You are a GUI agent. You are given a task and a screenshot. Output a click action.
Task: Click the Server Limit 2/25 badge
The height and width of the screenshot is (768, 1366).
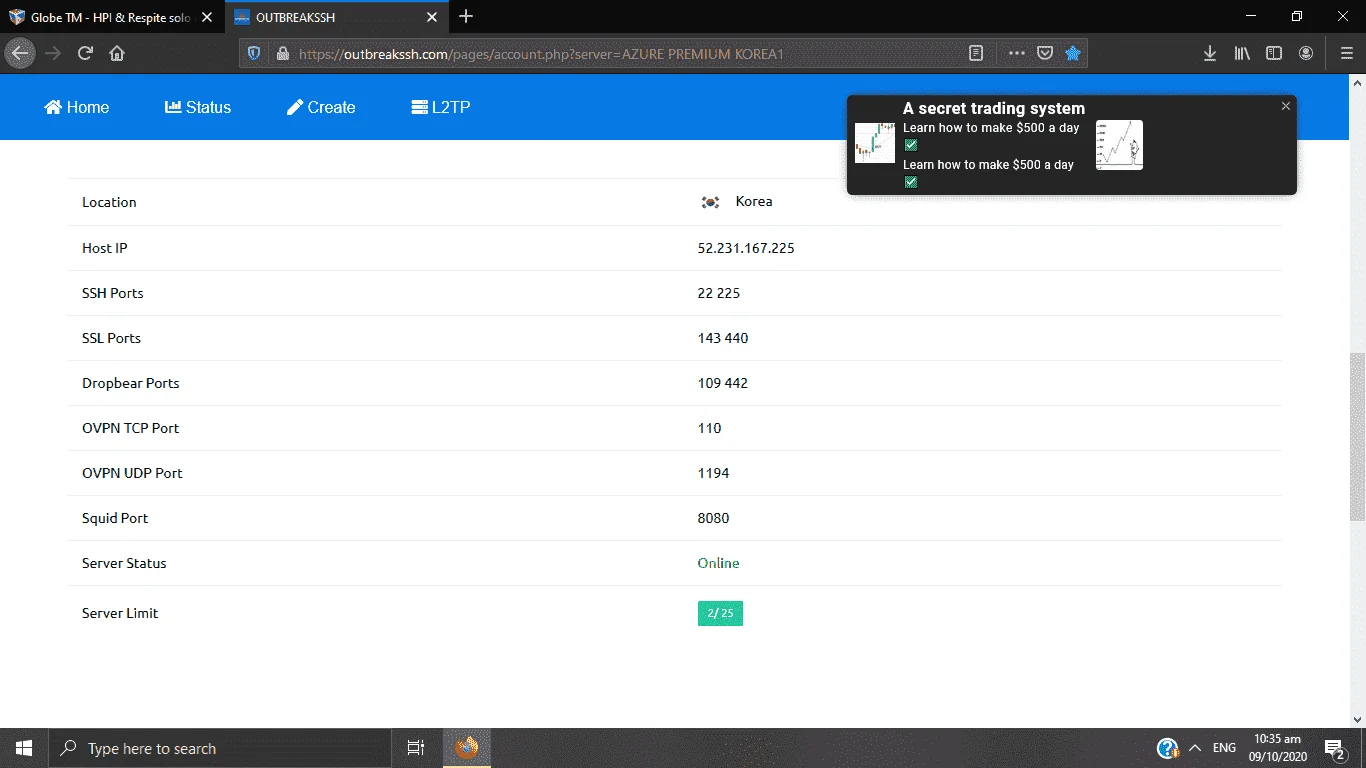pos(720,613)
